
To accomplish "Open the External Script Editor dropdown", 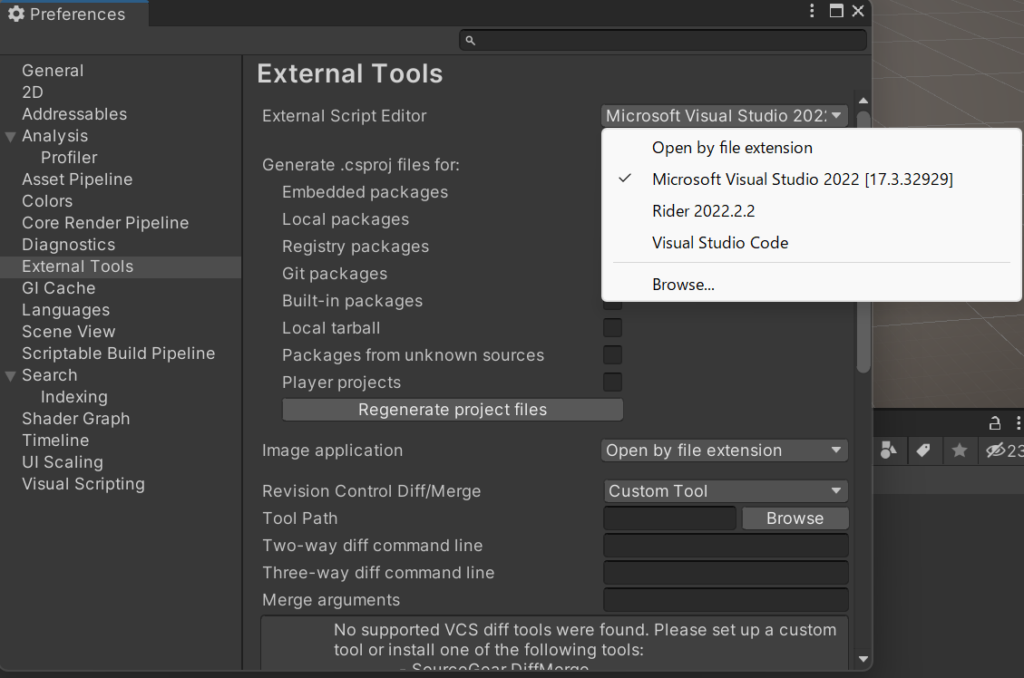I will point(724,116).
